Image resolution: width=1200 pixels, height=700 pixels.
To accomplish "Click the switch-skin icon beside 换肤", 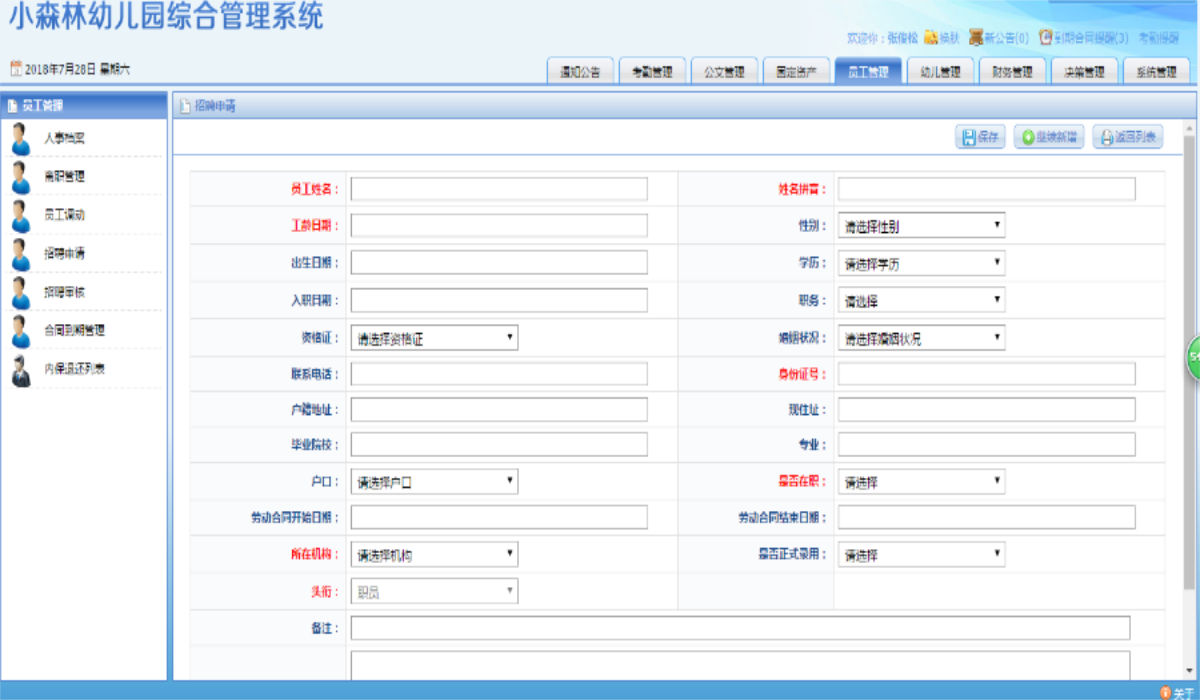I will (930, 37).
